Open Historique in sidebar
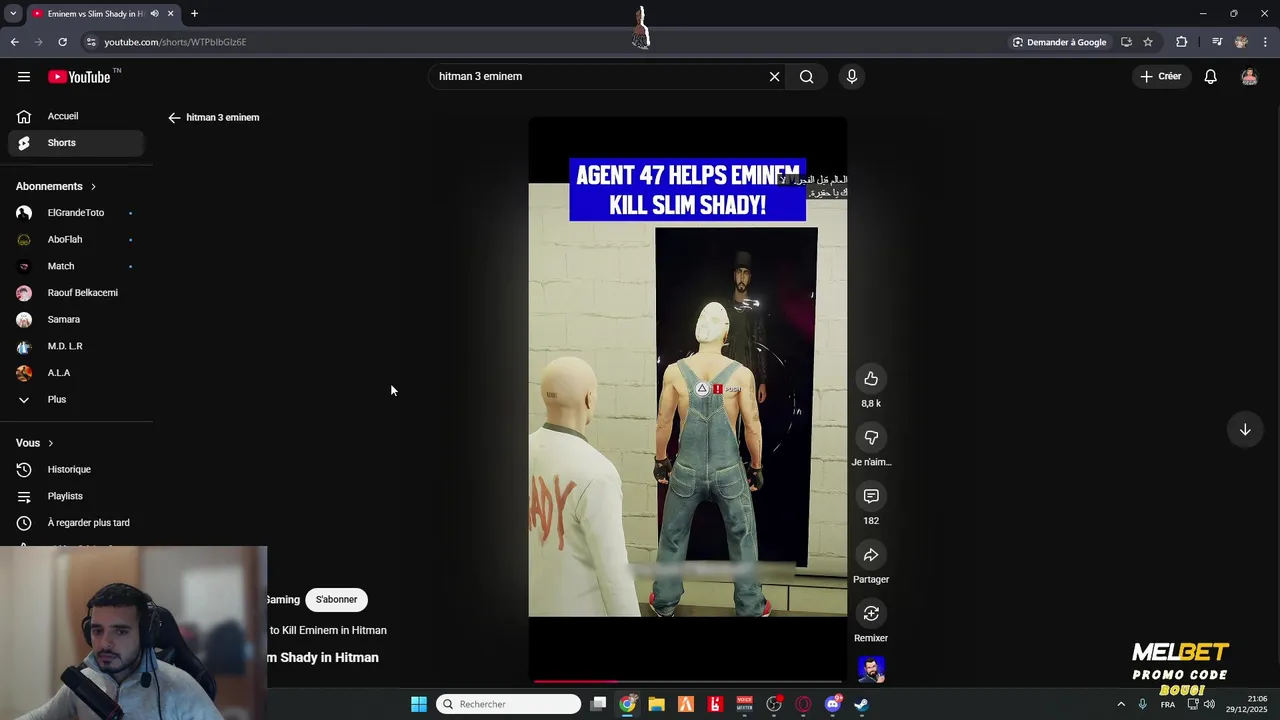 pyautogui.click(x=76, y=469)
